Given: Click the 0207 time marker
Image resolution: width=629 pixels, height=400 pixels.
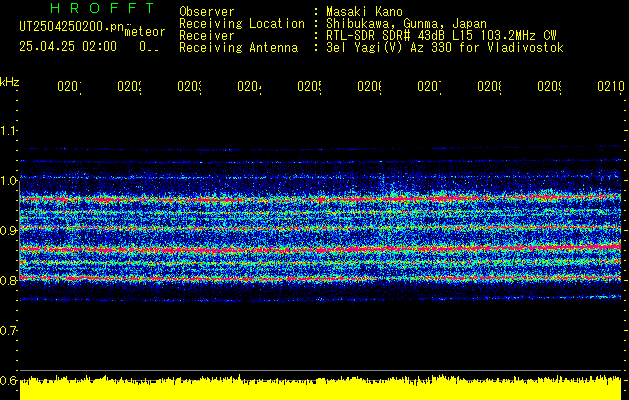Looking at the screenshot, I should 429,86.
